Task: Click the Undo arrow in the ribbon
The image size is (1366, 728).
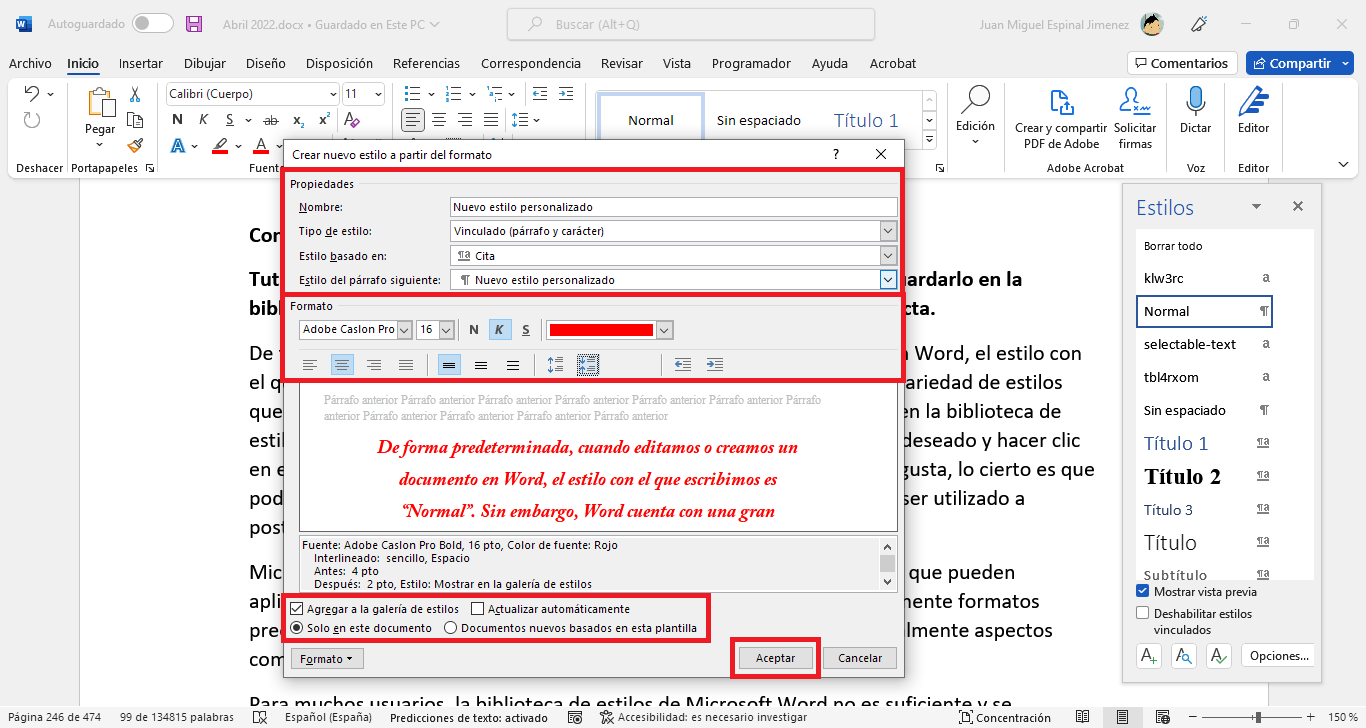Action: click(x=31, y=94)
